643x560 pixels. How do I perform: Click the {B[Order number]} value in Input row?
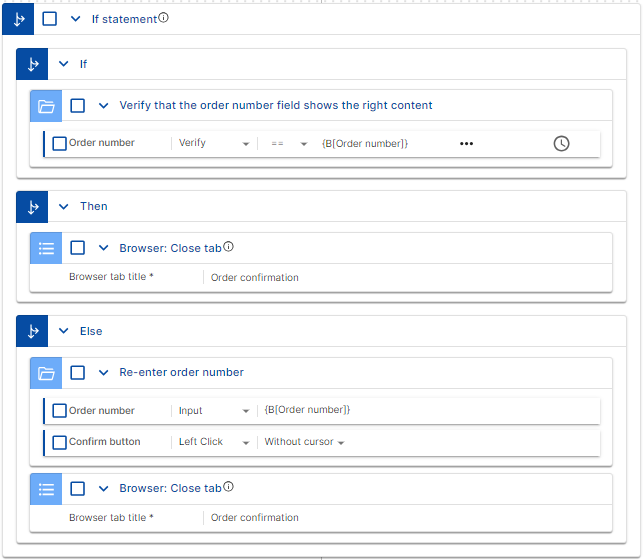307,410
